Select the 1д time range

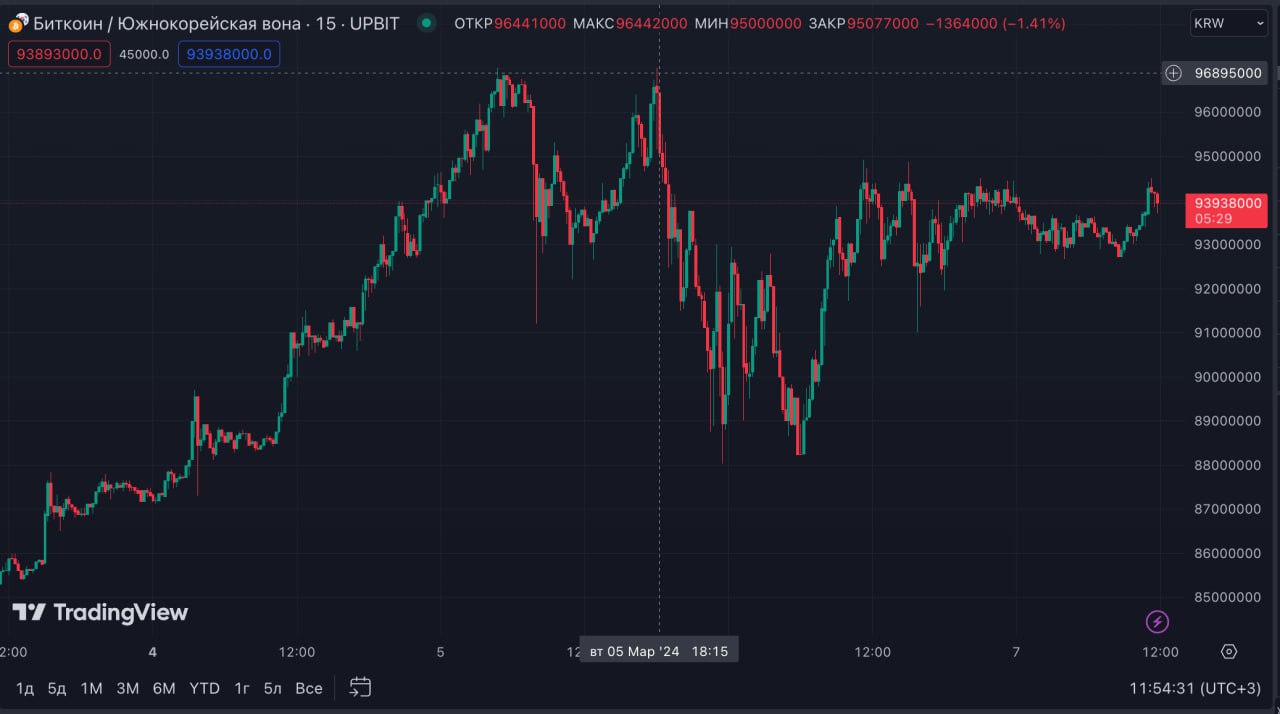click(x=25, y=688)
